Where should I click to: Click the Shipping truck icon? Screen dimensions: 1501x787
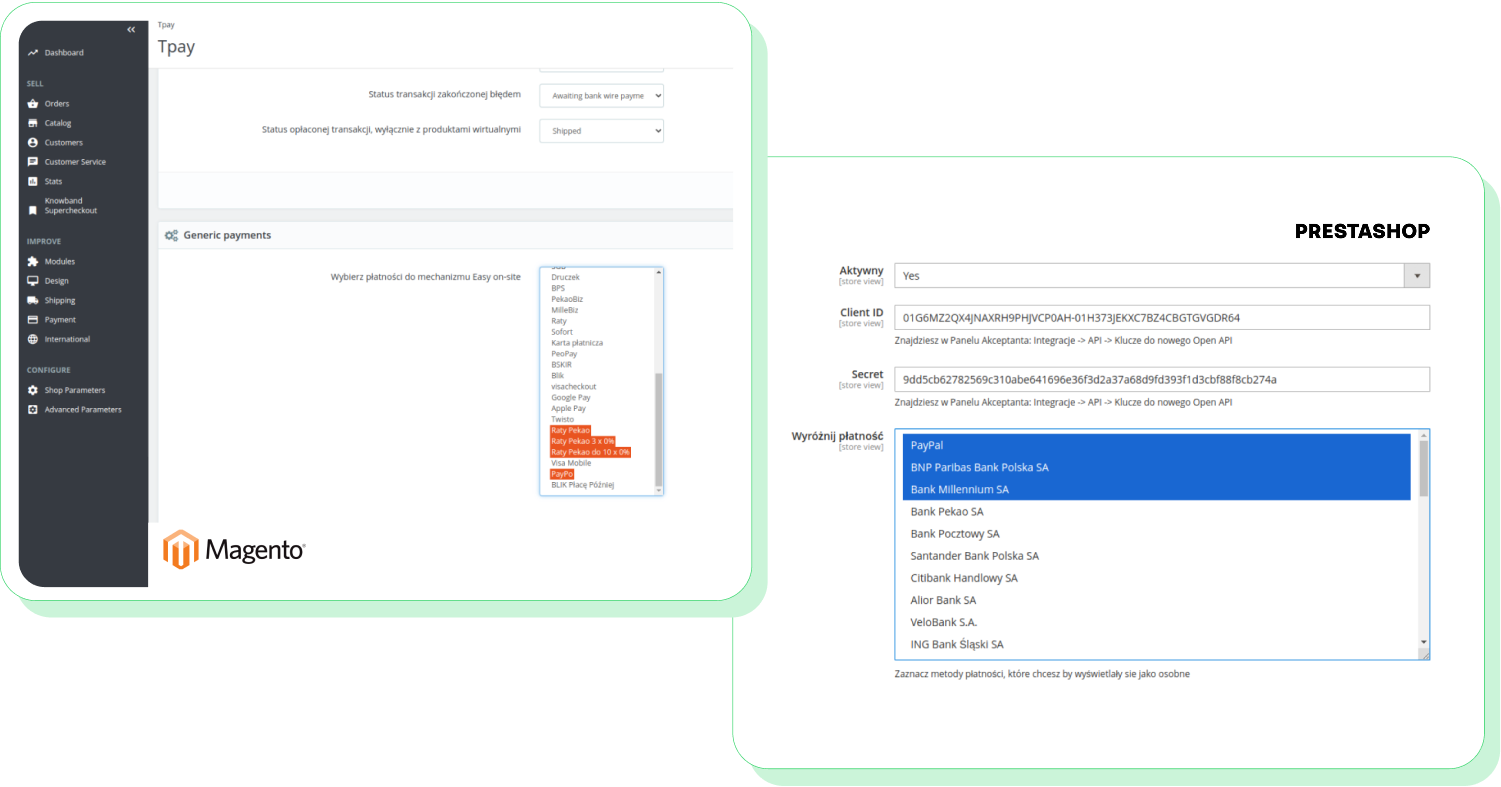(33, 301)
